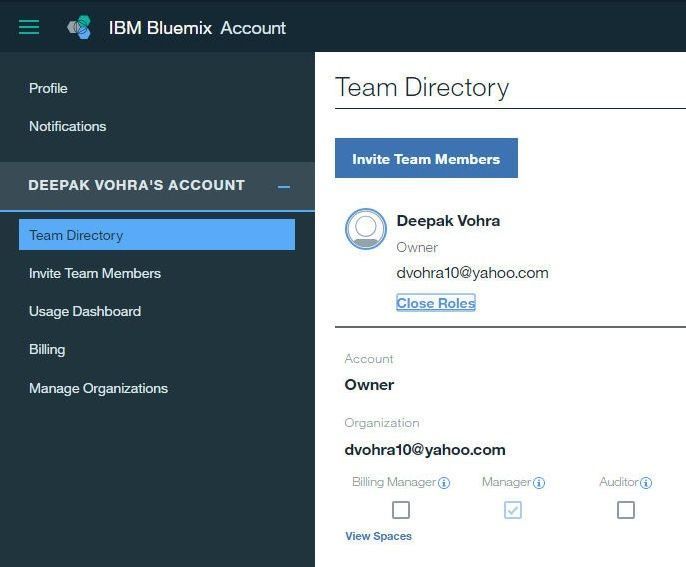Open the hamburger navigation menu
Image resolution: width=686 pixels, height=567 pixels.
coord(29,27)
